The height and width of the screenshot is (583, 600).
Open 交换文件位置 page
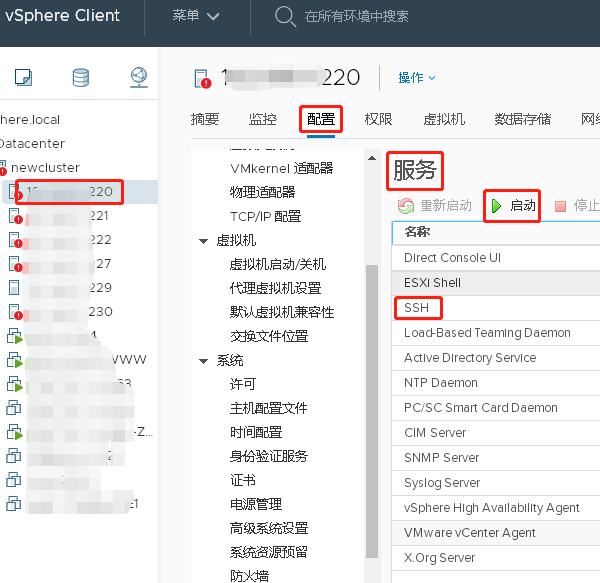pyautogui.click(x=269, y=337)
